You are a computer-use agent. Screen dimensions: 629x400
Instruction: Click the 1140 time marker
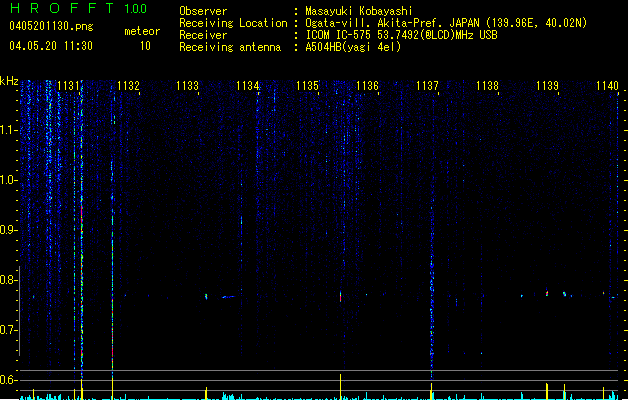(x=607, y=86)
